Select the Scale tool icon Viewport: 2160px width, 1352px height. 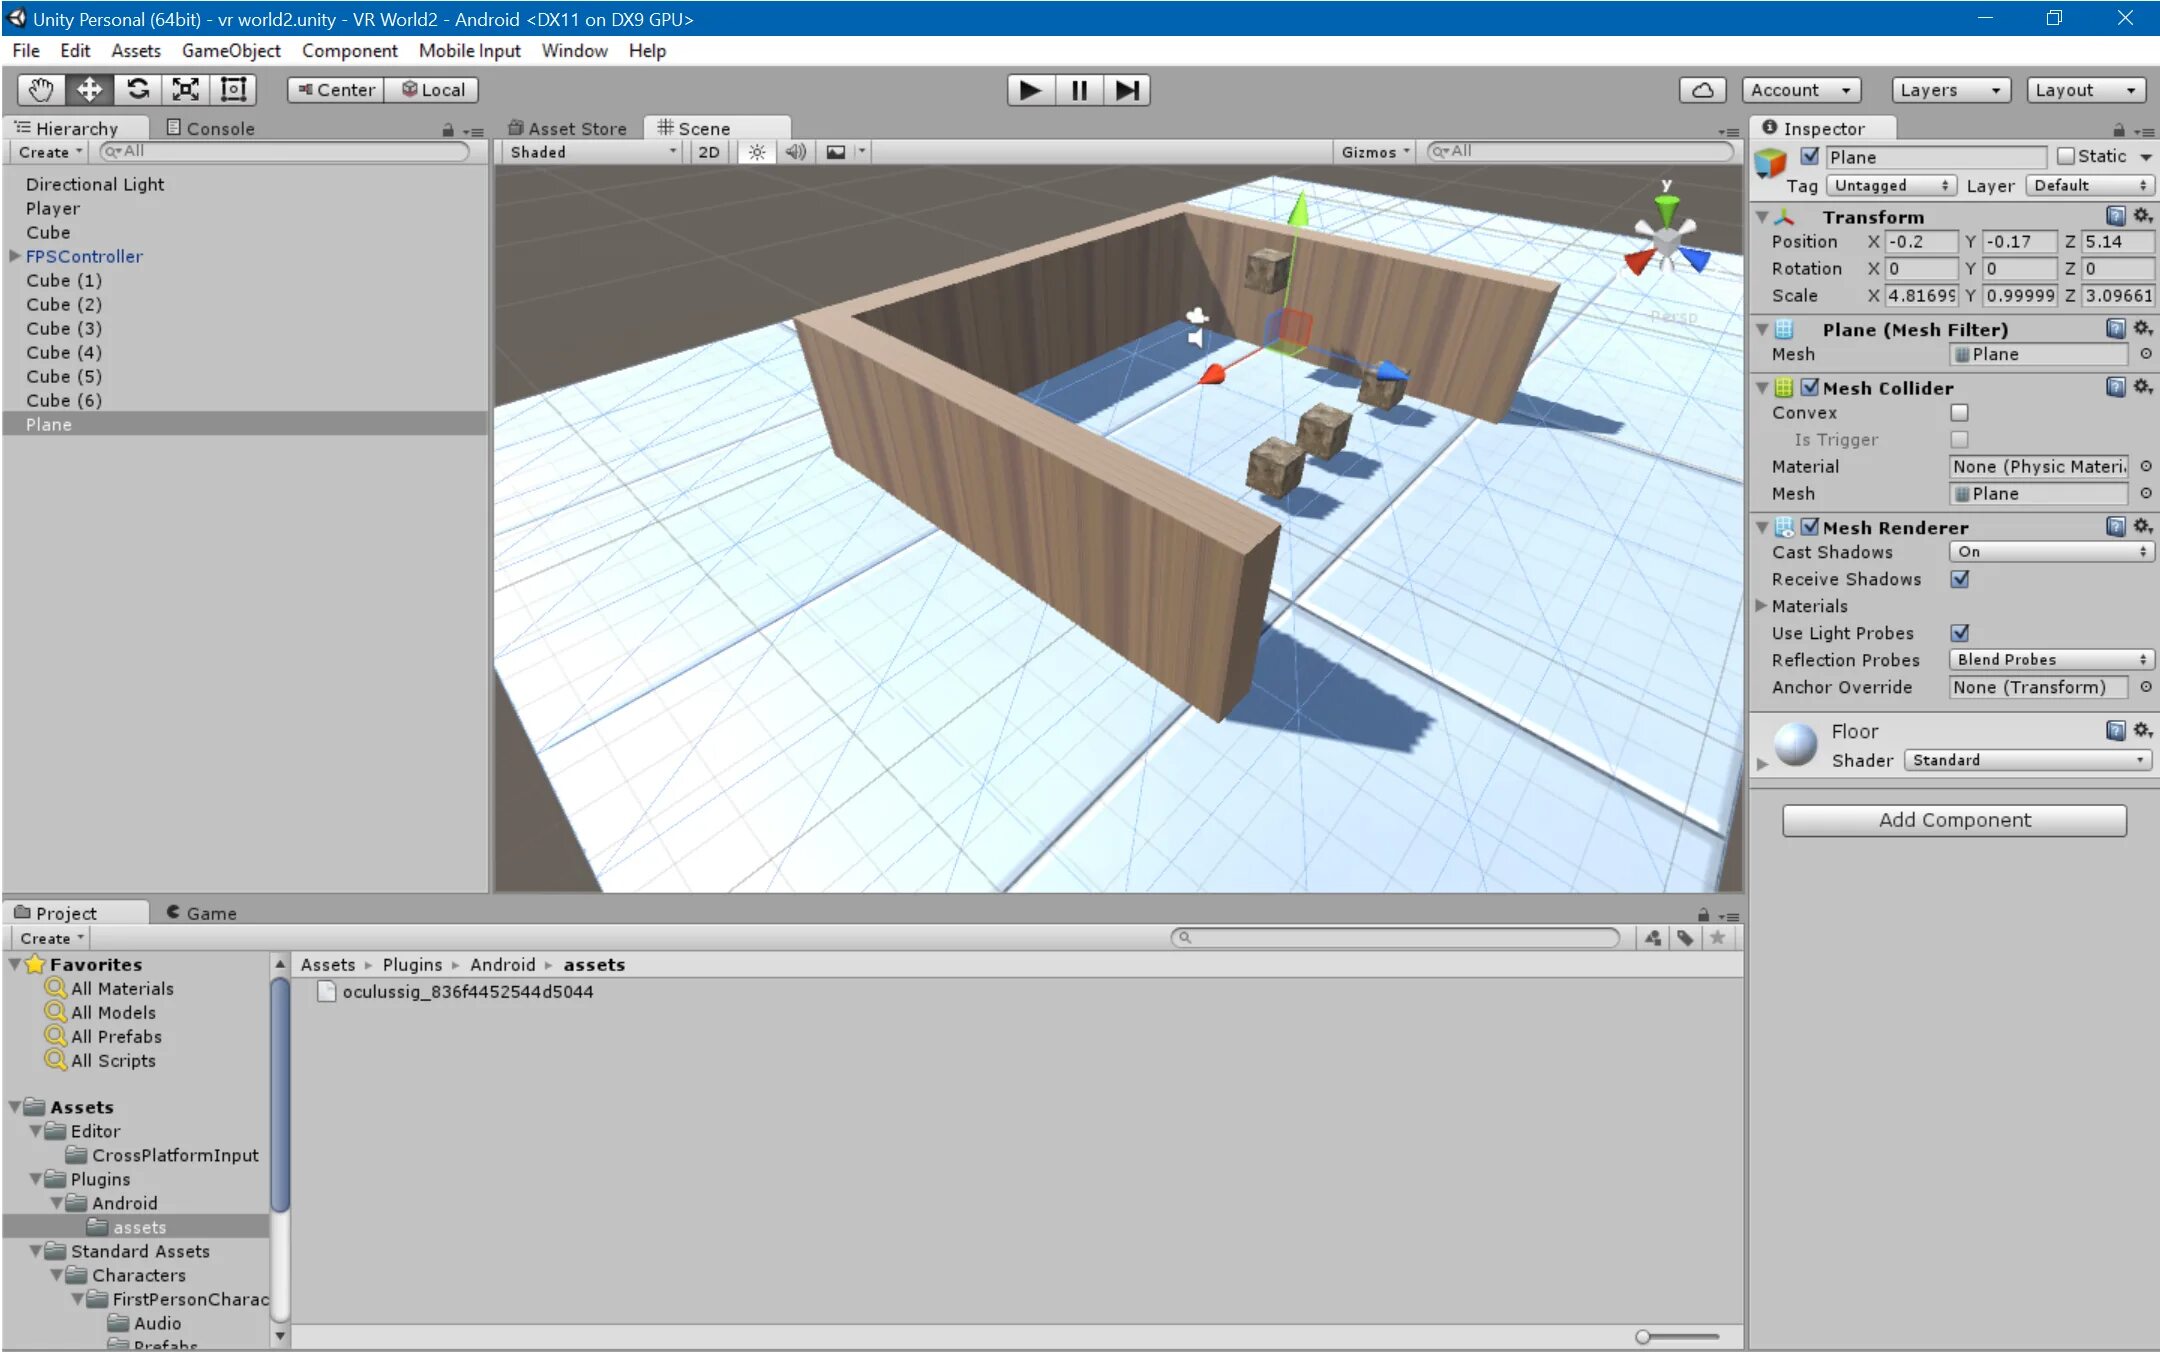pyautogui.click(x=185, y=90)
